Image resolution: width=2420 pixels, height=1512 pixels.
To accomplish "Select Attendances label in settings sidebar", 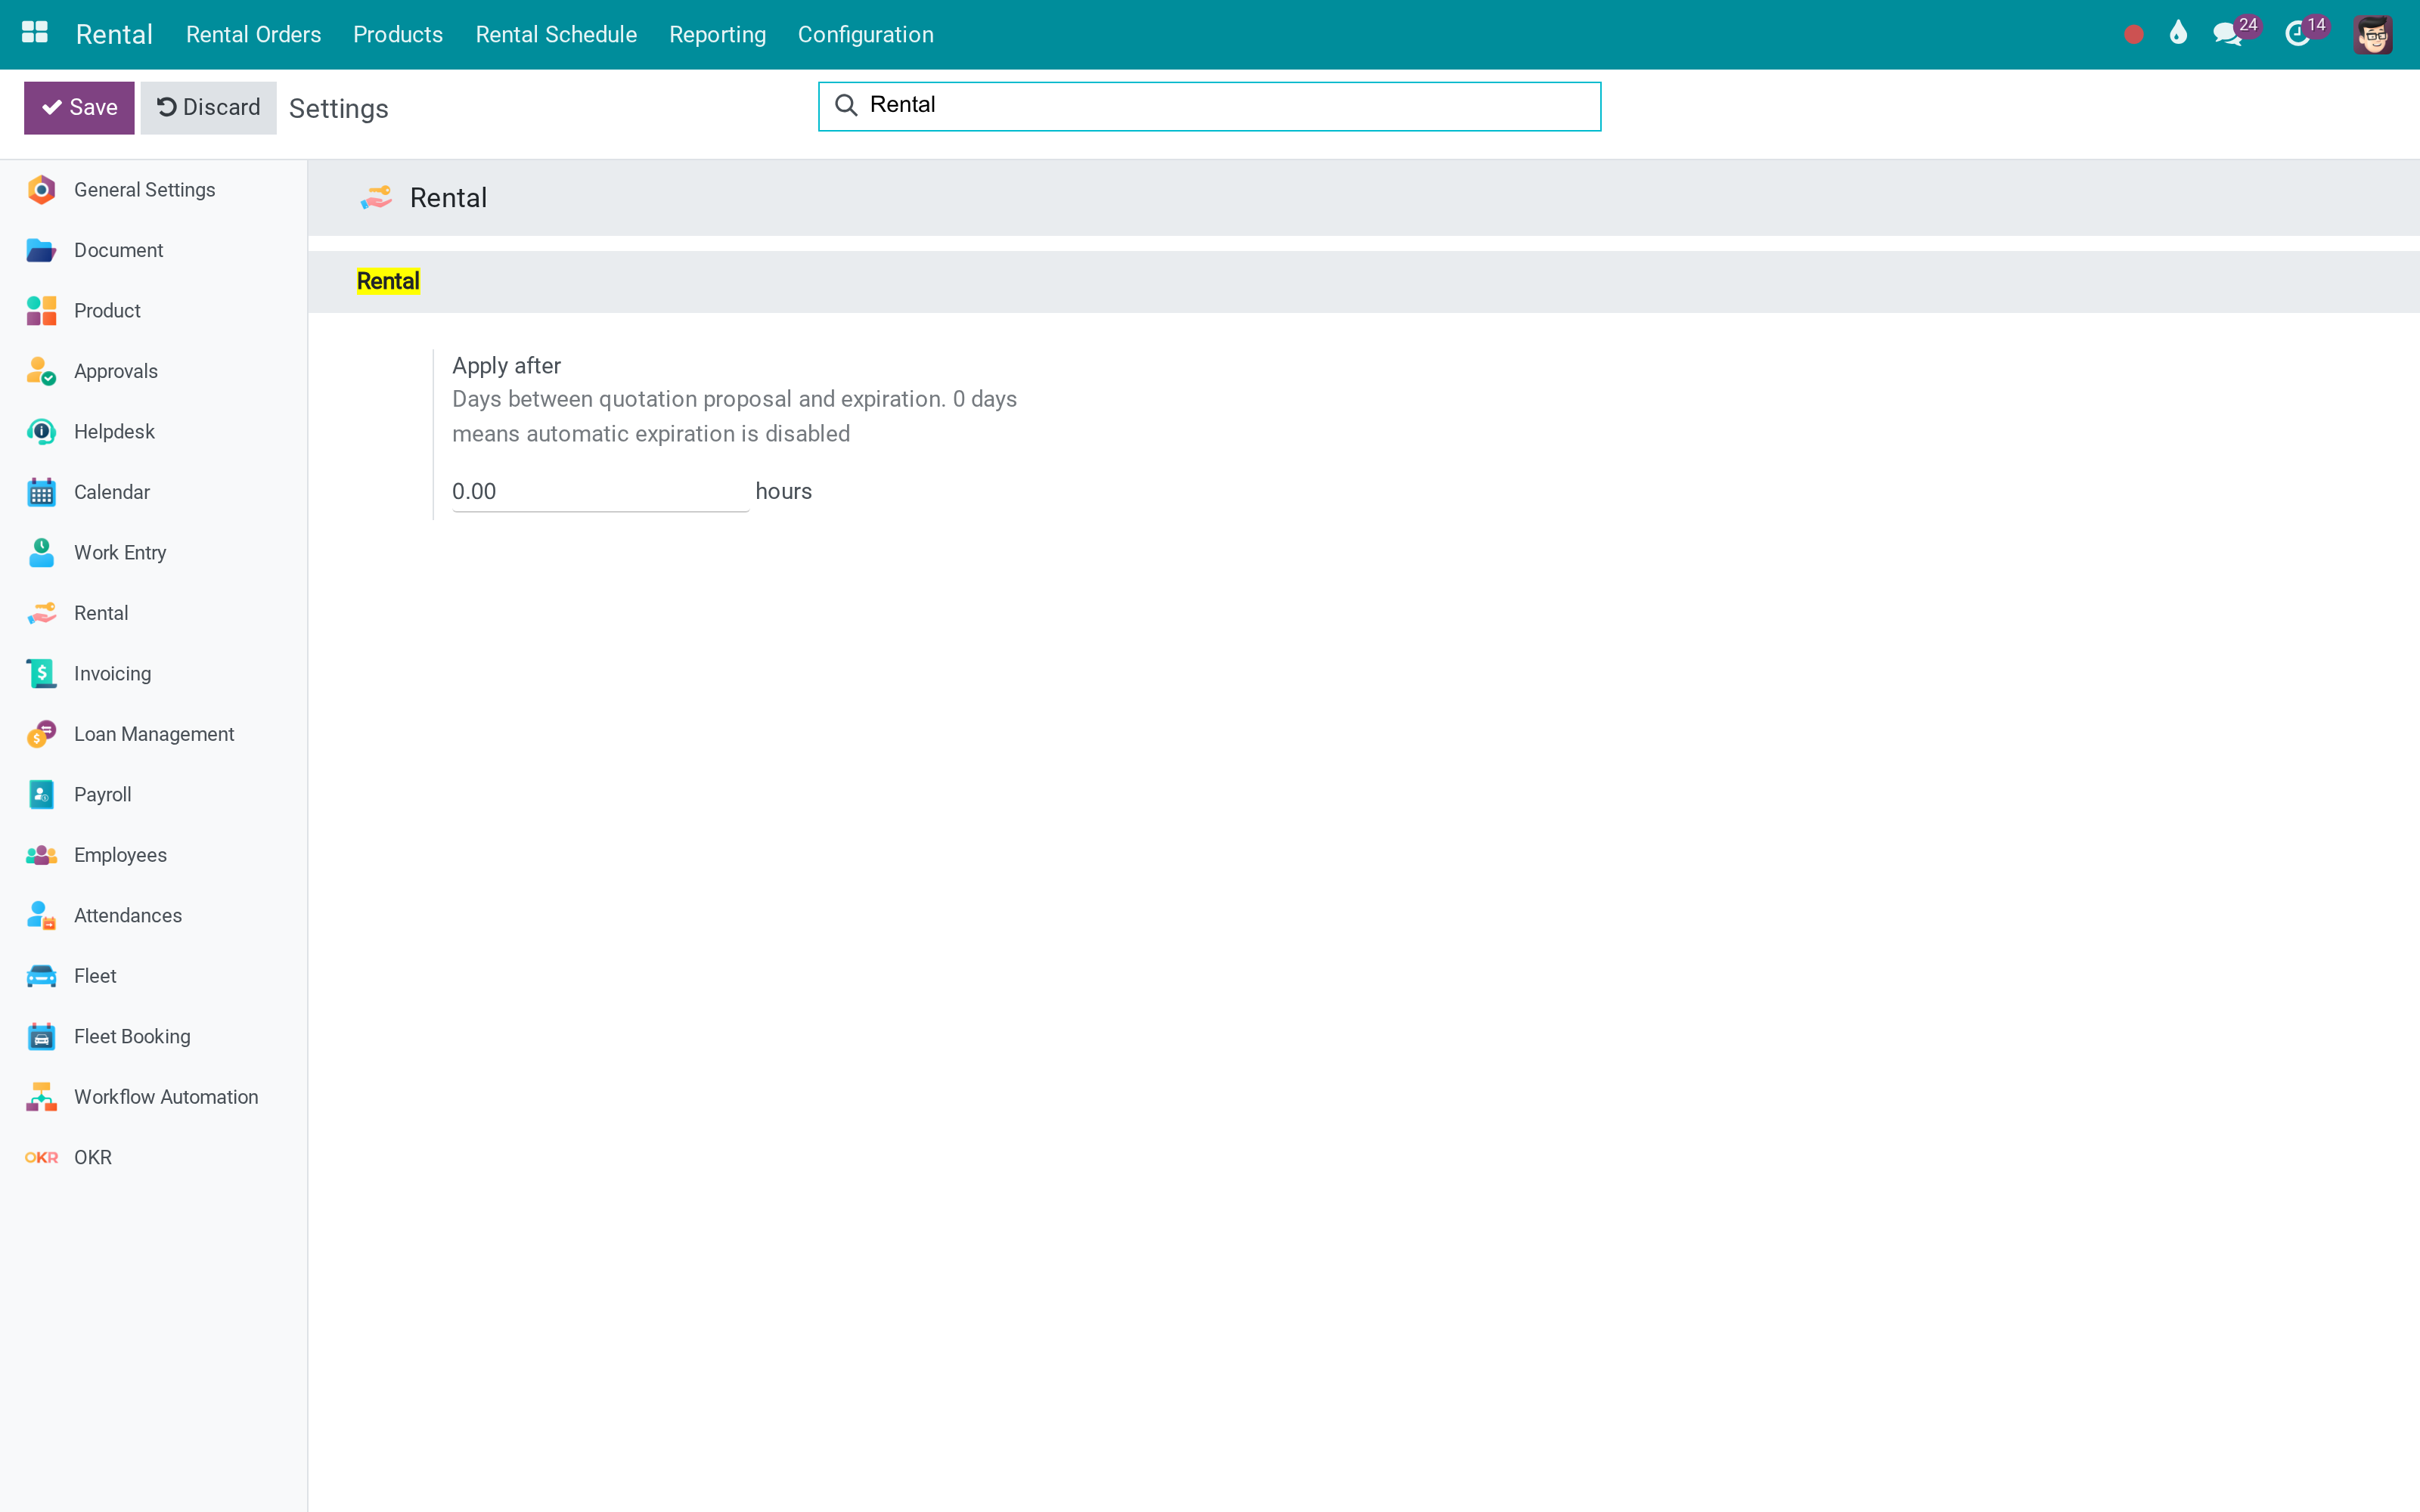I will 128,916.
